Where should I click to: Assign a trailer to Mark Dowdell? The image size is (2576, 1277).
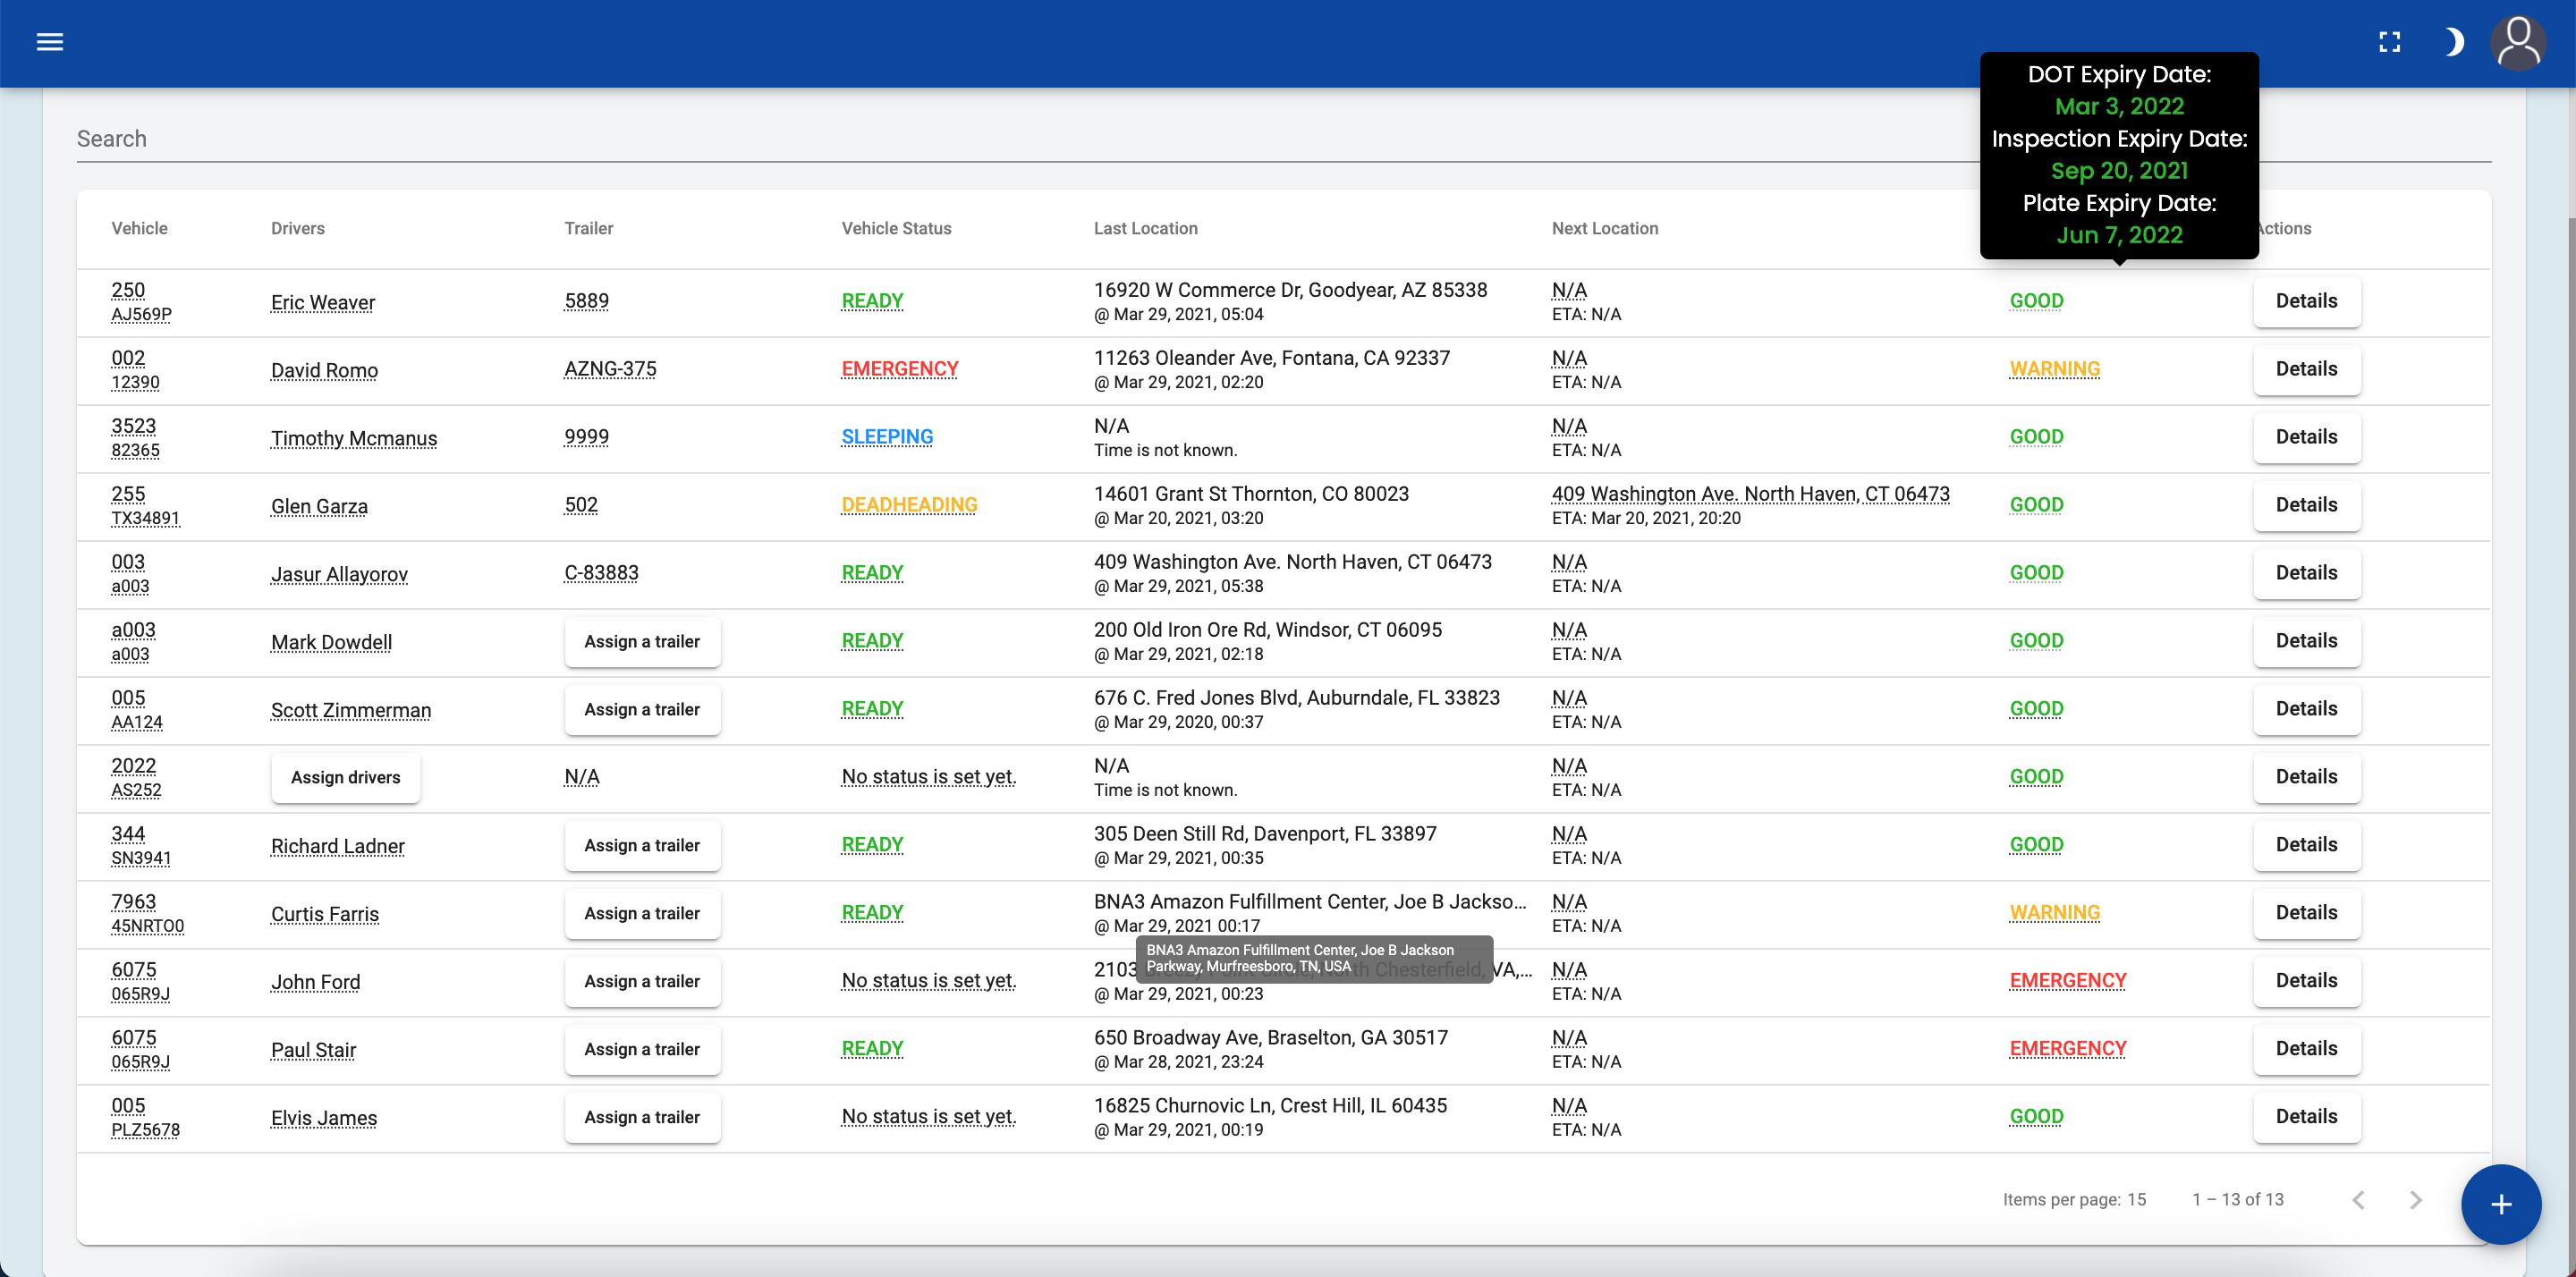coord(642,641)
